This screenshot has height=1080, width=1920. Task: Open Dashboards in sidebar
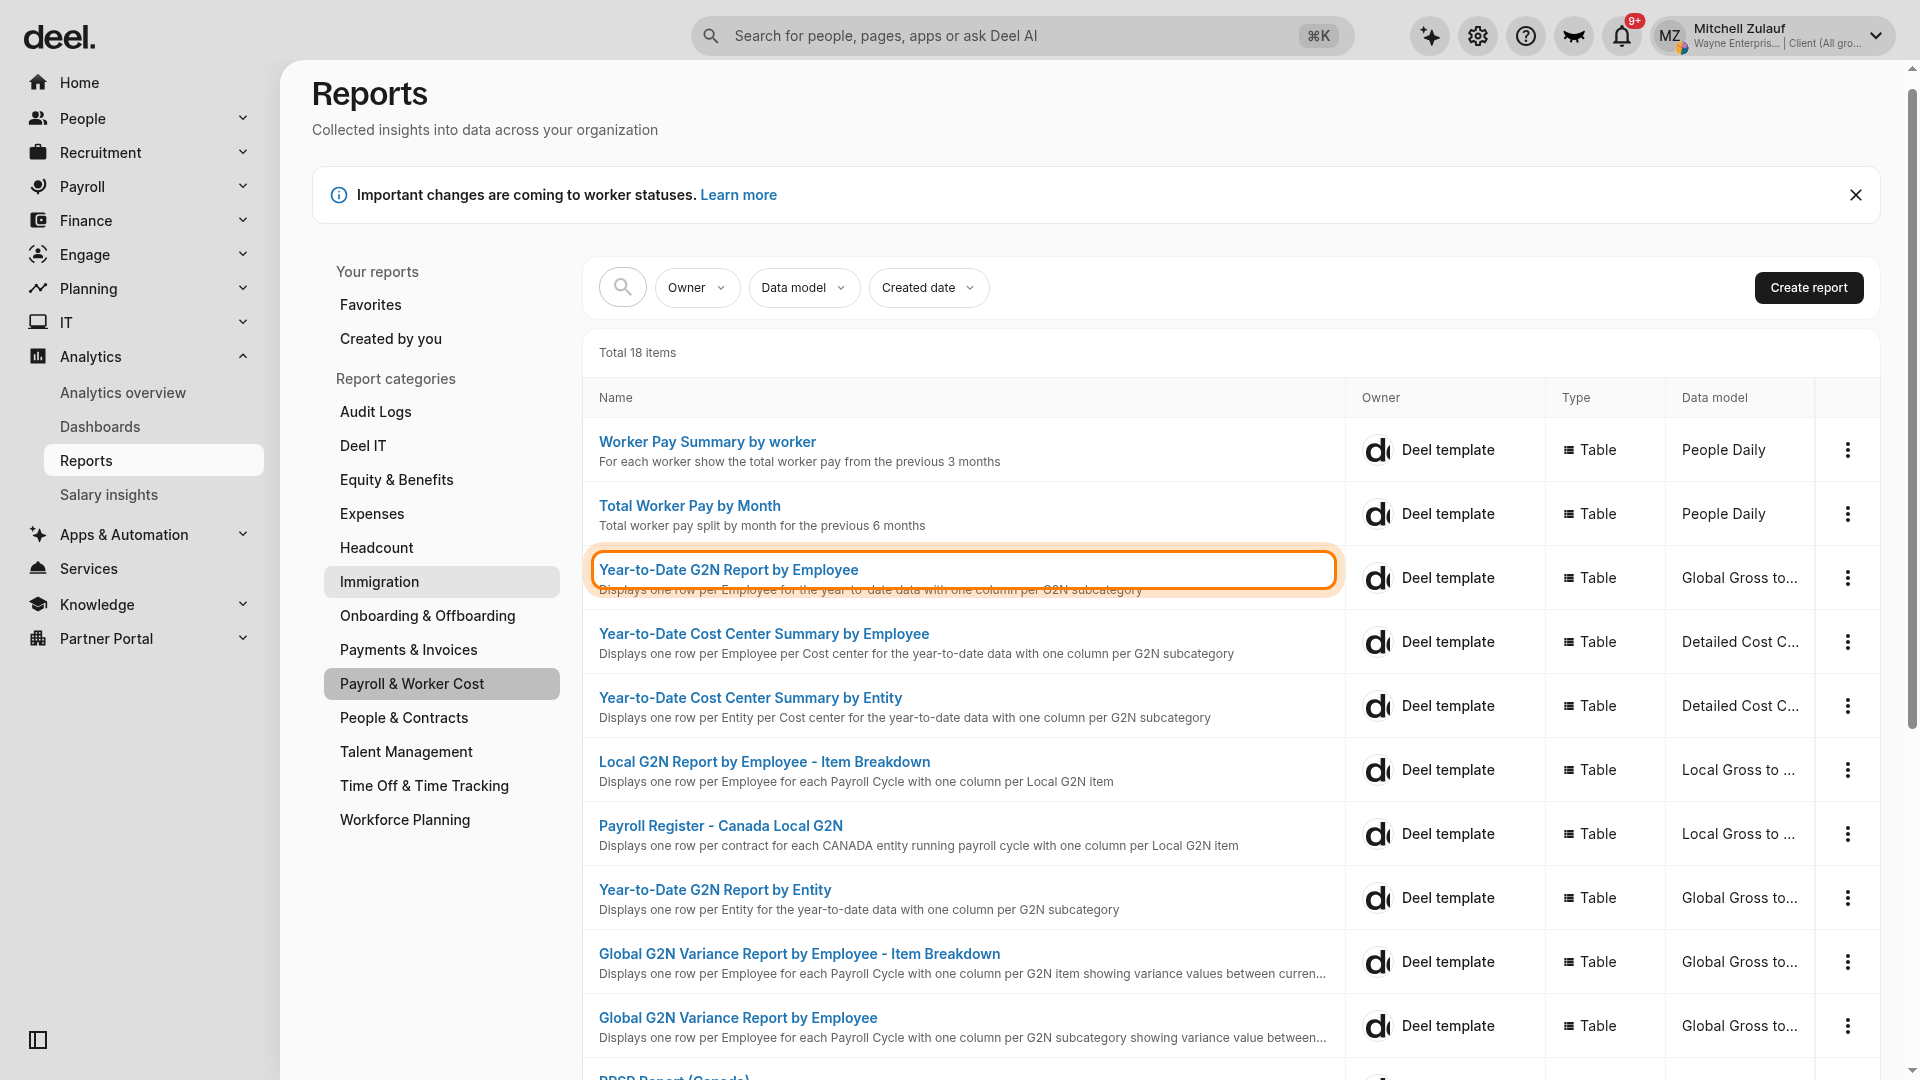click(x=100, y=427)
